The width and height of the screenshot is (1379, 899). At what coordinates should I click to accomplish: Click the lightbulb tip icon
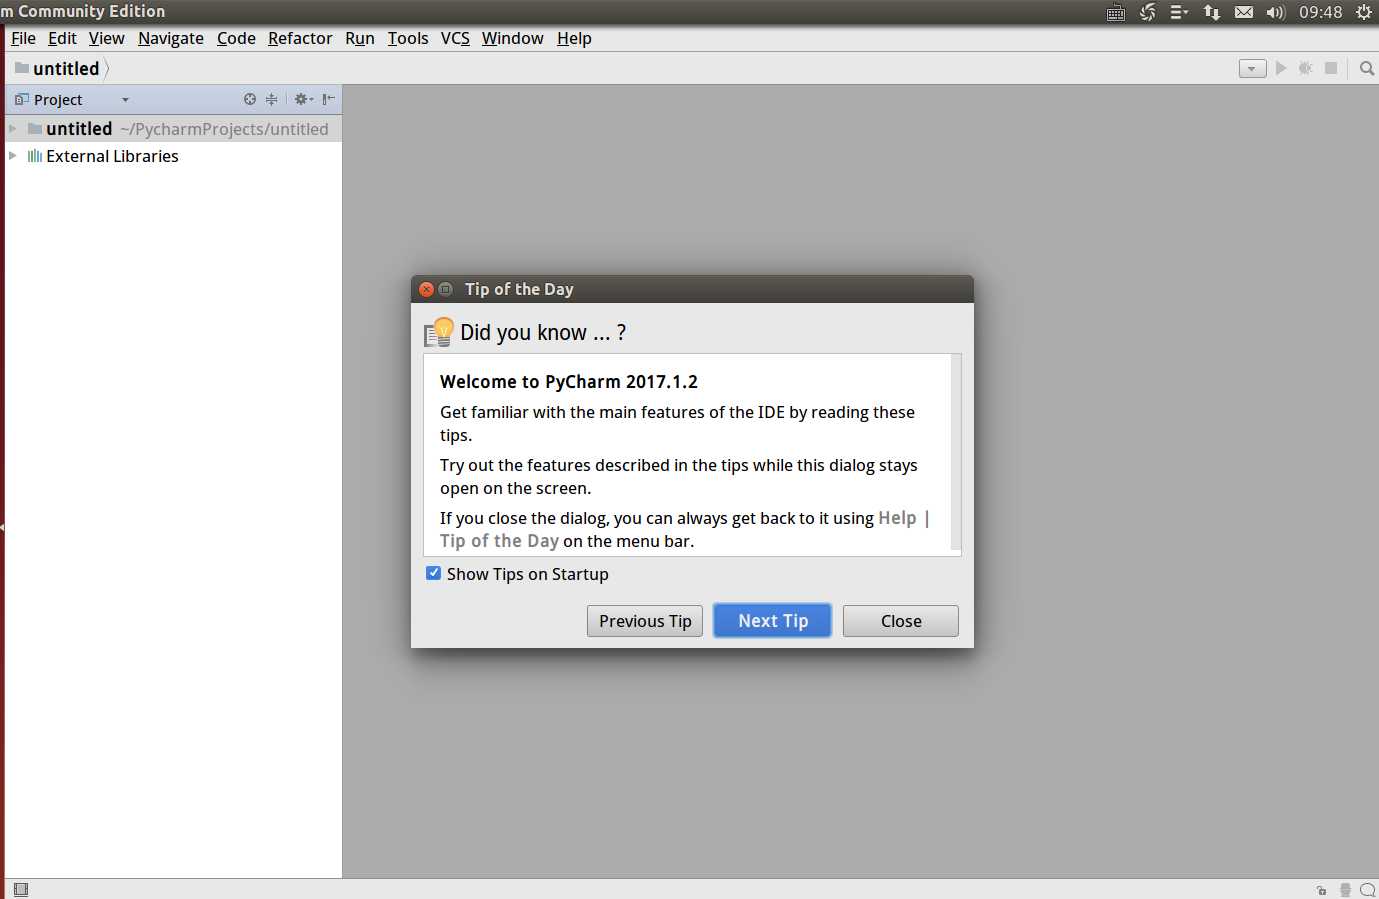(x=439, y=332)
